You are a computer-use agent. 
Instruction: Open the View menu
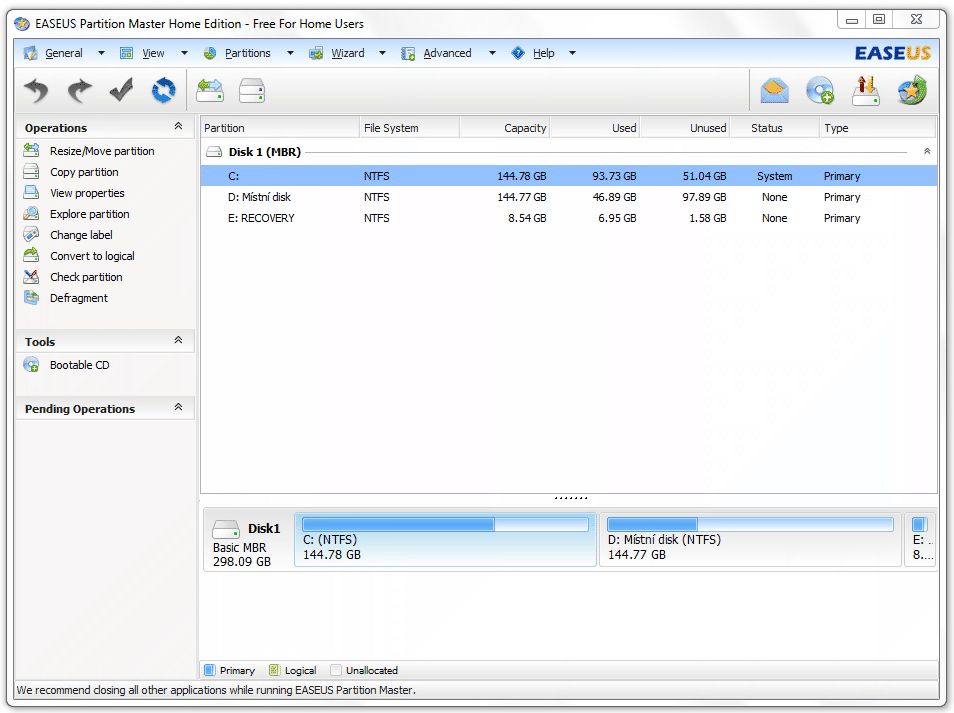[x=153, y=53]
